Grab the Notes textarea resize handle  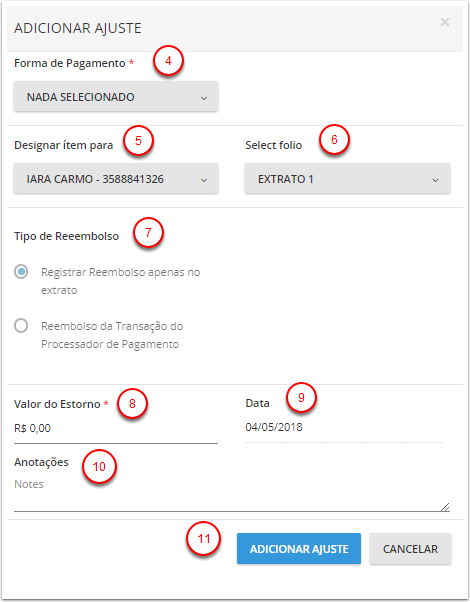(x=445, y=507)
